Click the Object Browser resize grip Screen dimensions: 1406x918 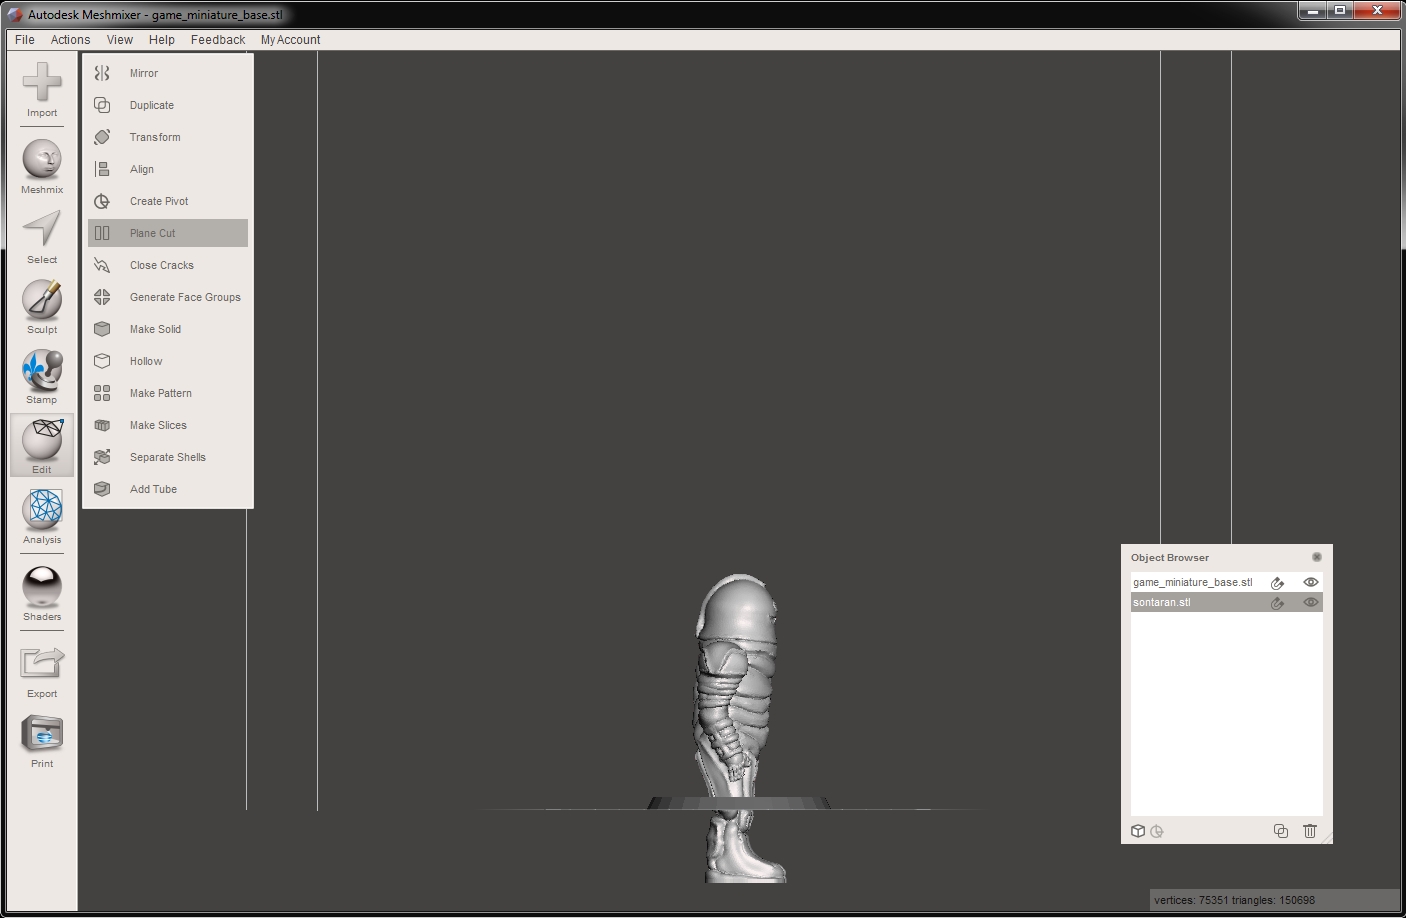point(1326,837)
